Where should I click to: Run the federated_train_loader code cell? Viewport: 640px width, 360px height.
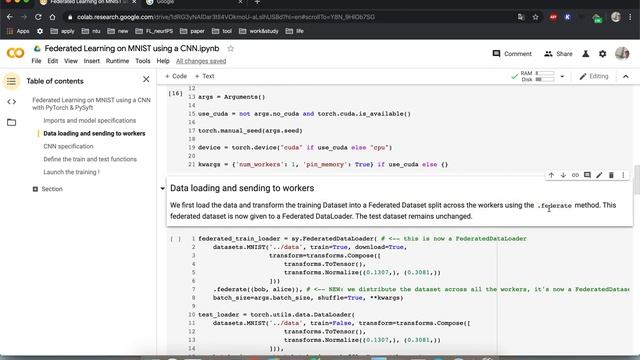(176, 239)
